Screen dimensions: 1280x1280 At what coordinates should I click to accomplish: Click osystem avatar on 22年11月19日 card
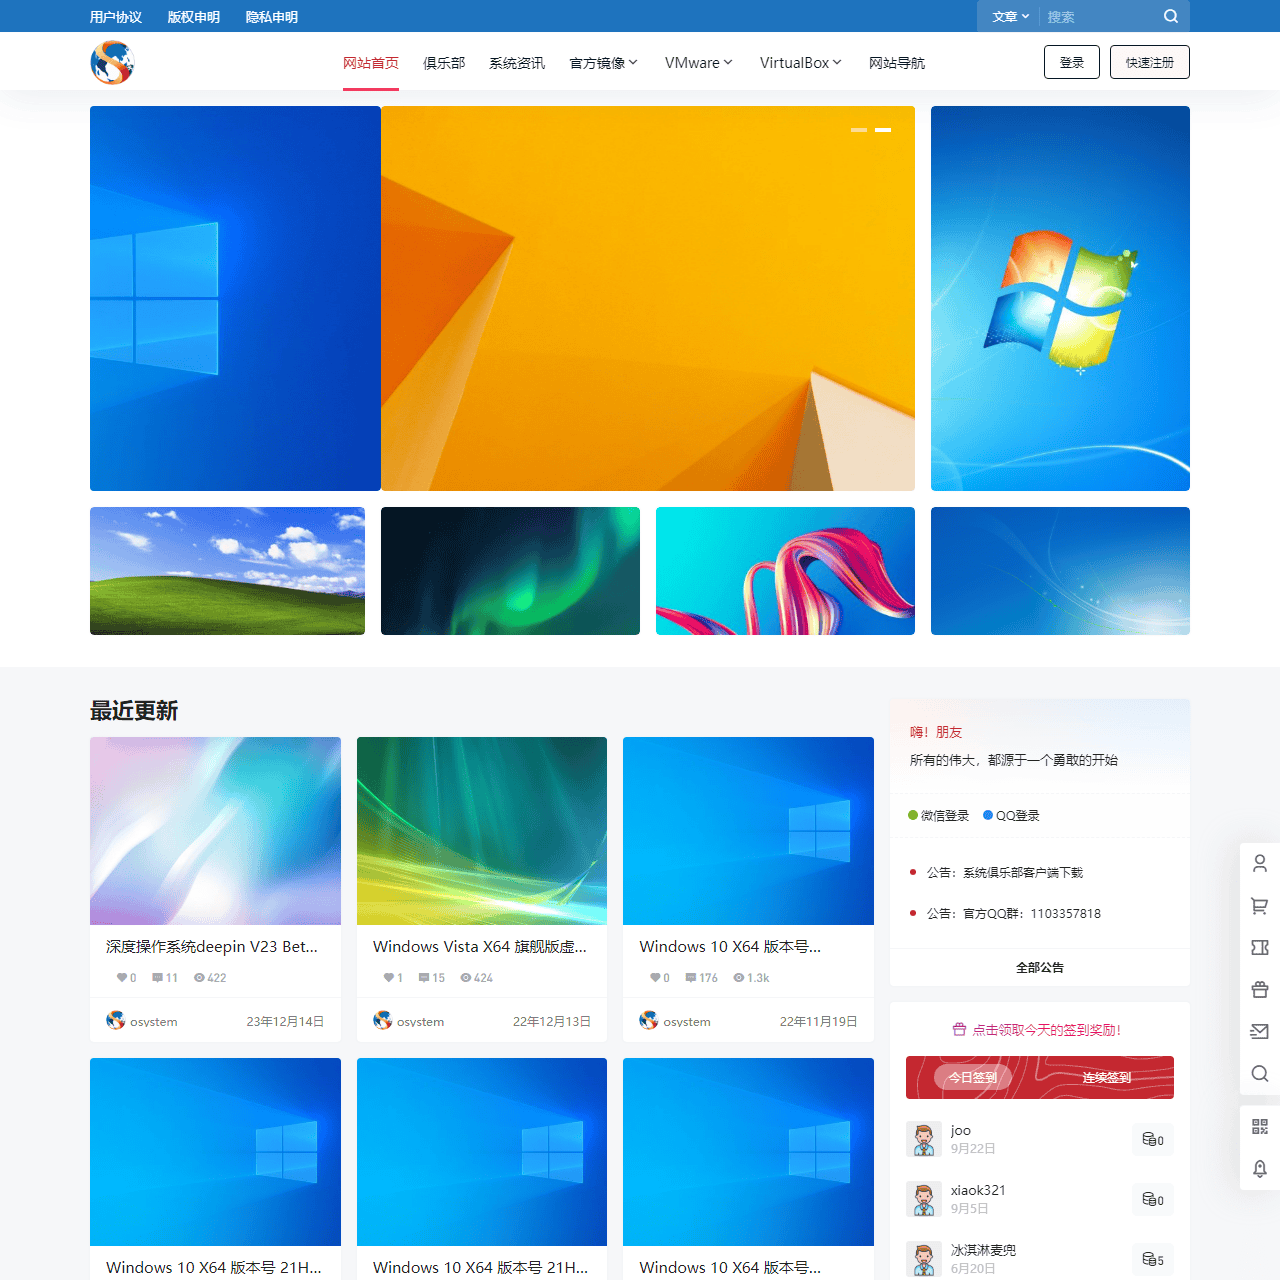(x=649, y=1020)
